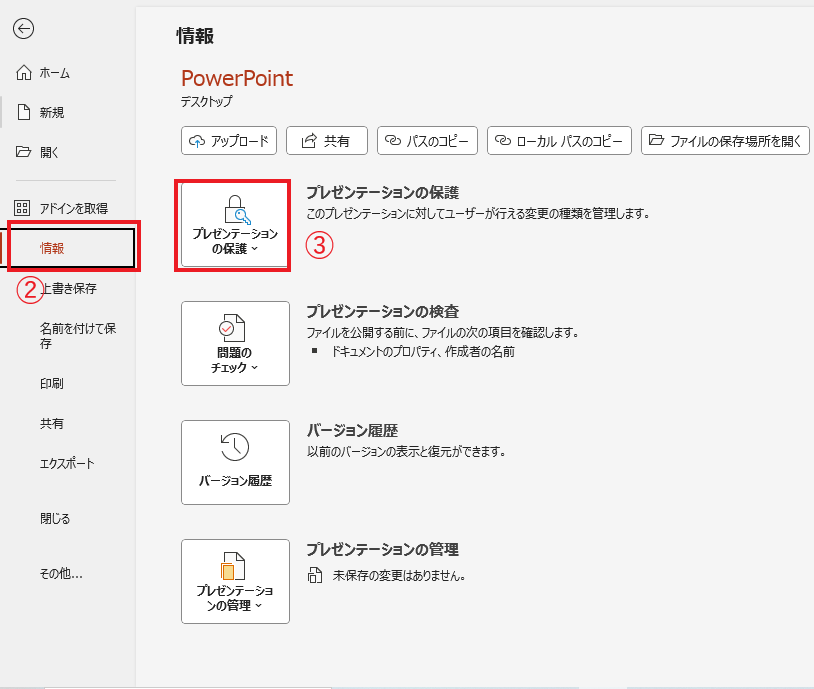Click the ホーム house icon

coord(23,73)
